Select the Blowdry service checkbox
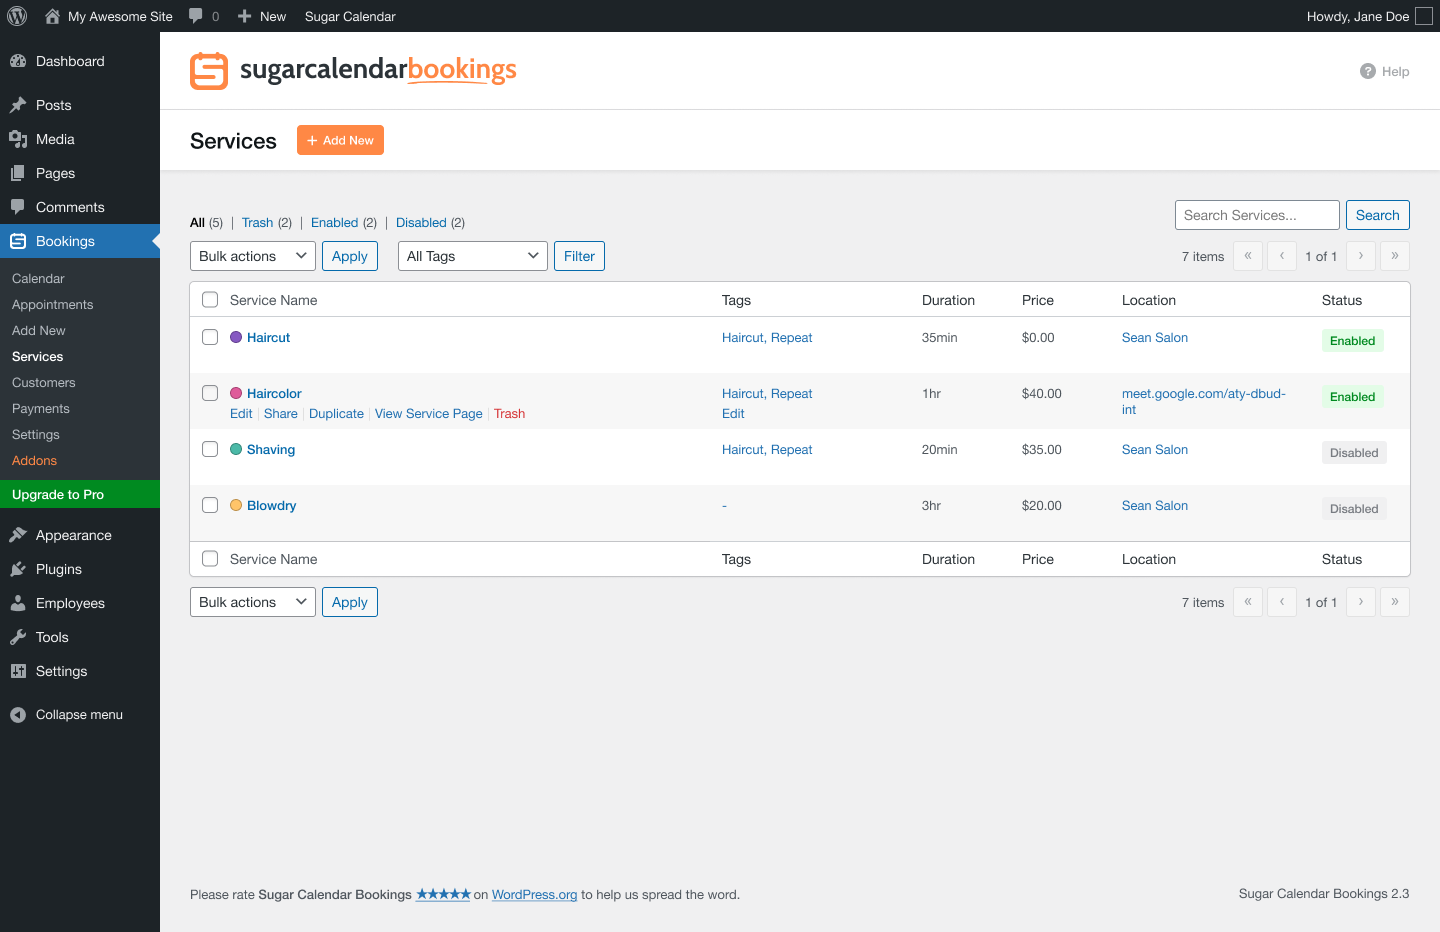 pyautogui.click(x=210, y=505)
